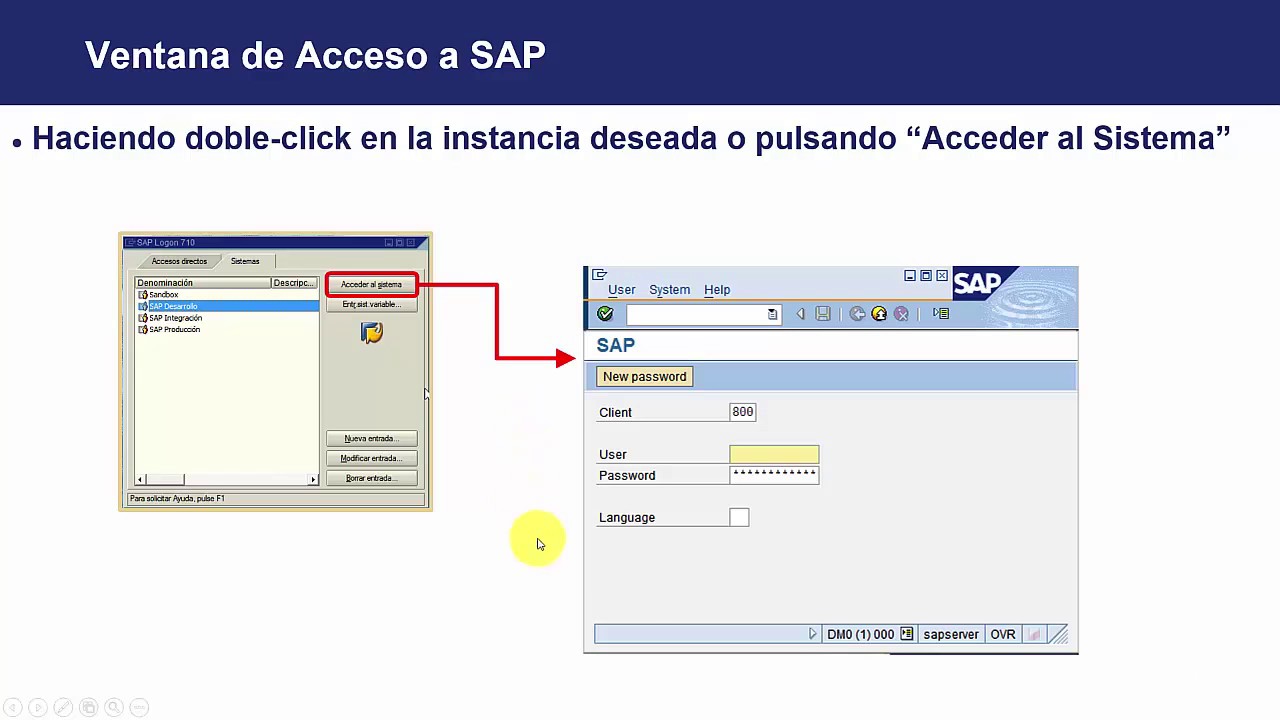Image resolution: width=1280 pixels, height=720 pixels.
Task: Open the User menu
Action: [x=621, y=290]
